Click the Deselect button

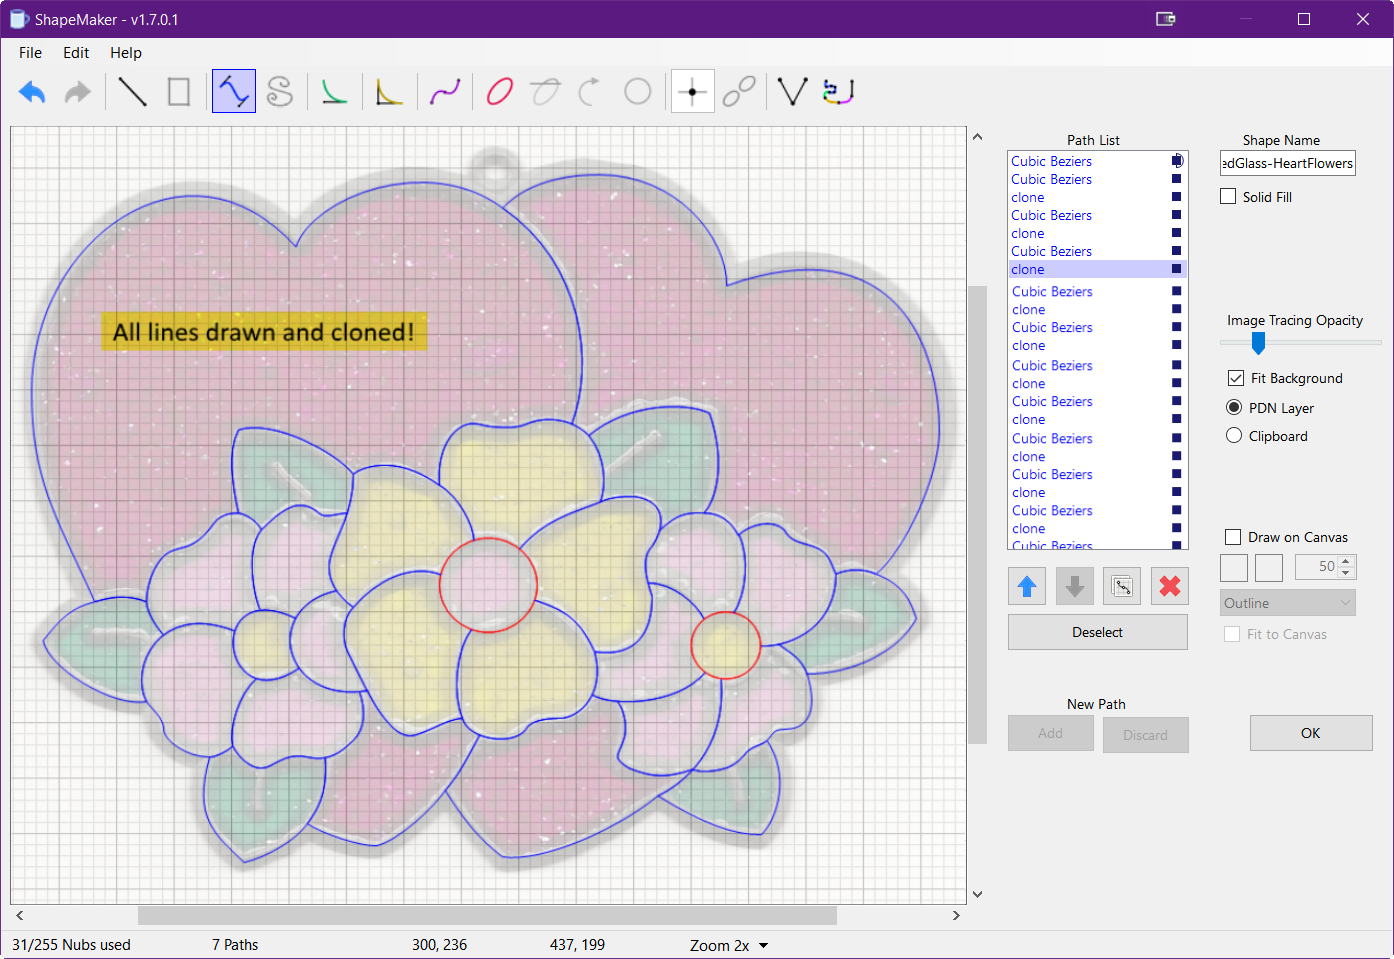(1098, 632)
